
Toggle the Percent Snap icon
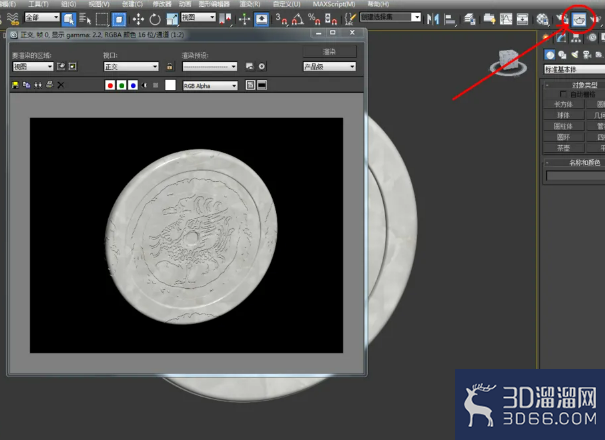click(x=314, y=19)
